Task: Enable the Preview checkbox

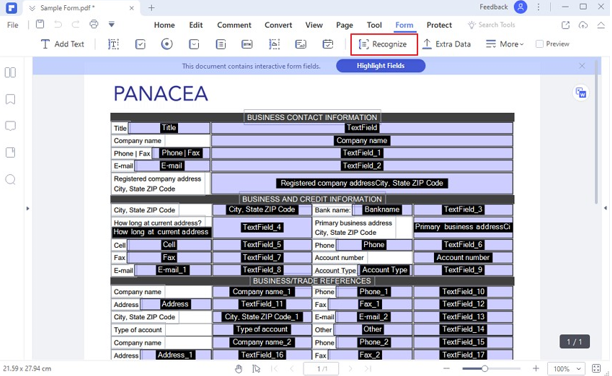Action: click(539, 44)
